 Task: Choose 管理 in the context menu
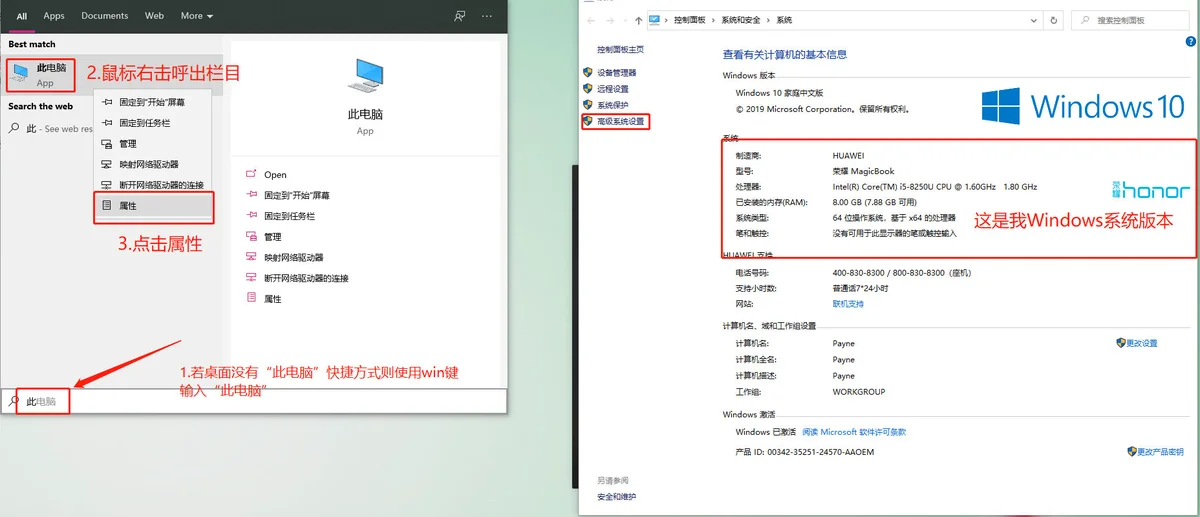point(154,144)
